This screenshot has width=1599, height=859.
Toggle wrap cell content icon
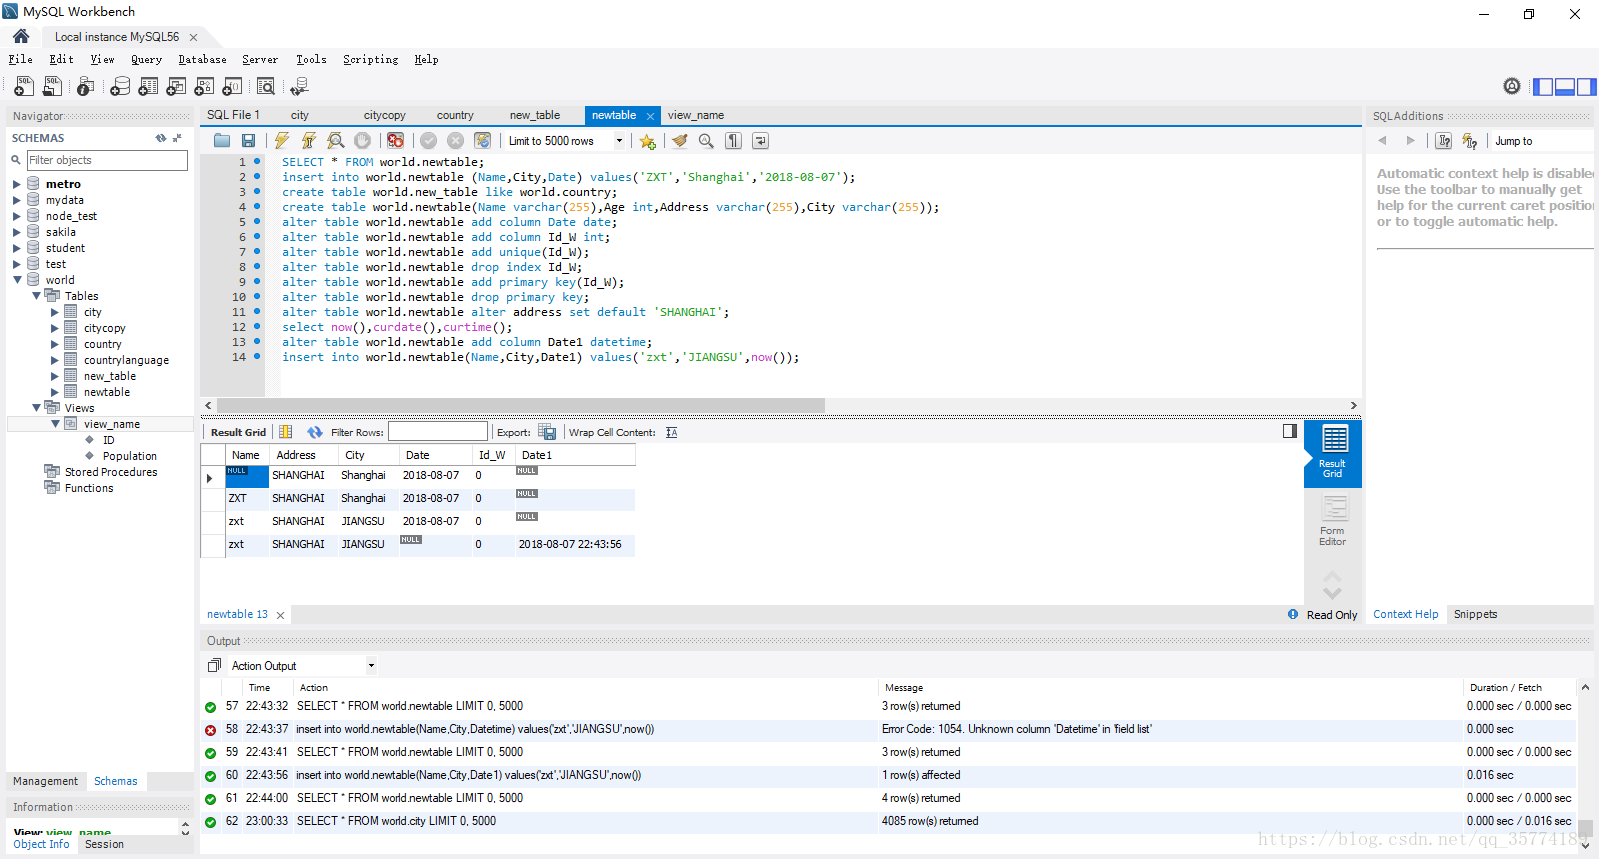pyautogui.click(x=672, y=432)
